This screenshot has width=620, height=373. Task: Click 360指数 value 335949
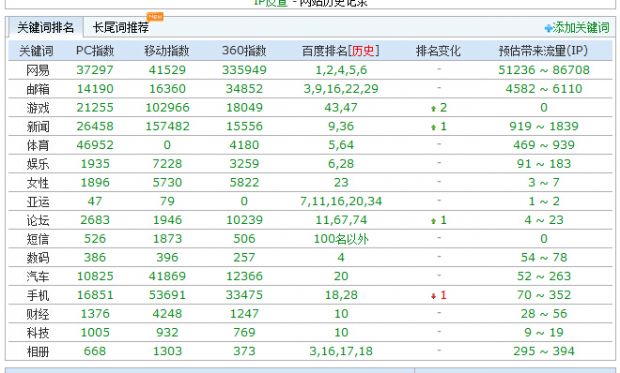click(x=244, y=70)
